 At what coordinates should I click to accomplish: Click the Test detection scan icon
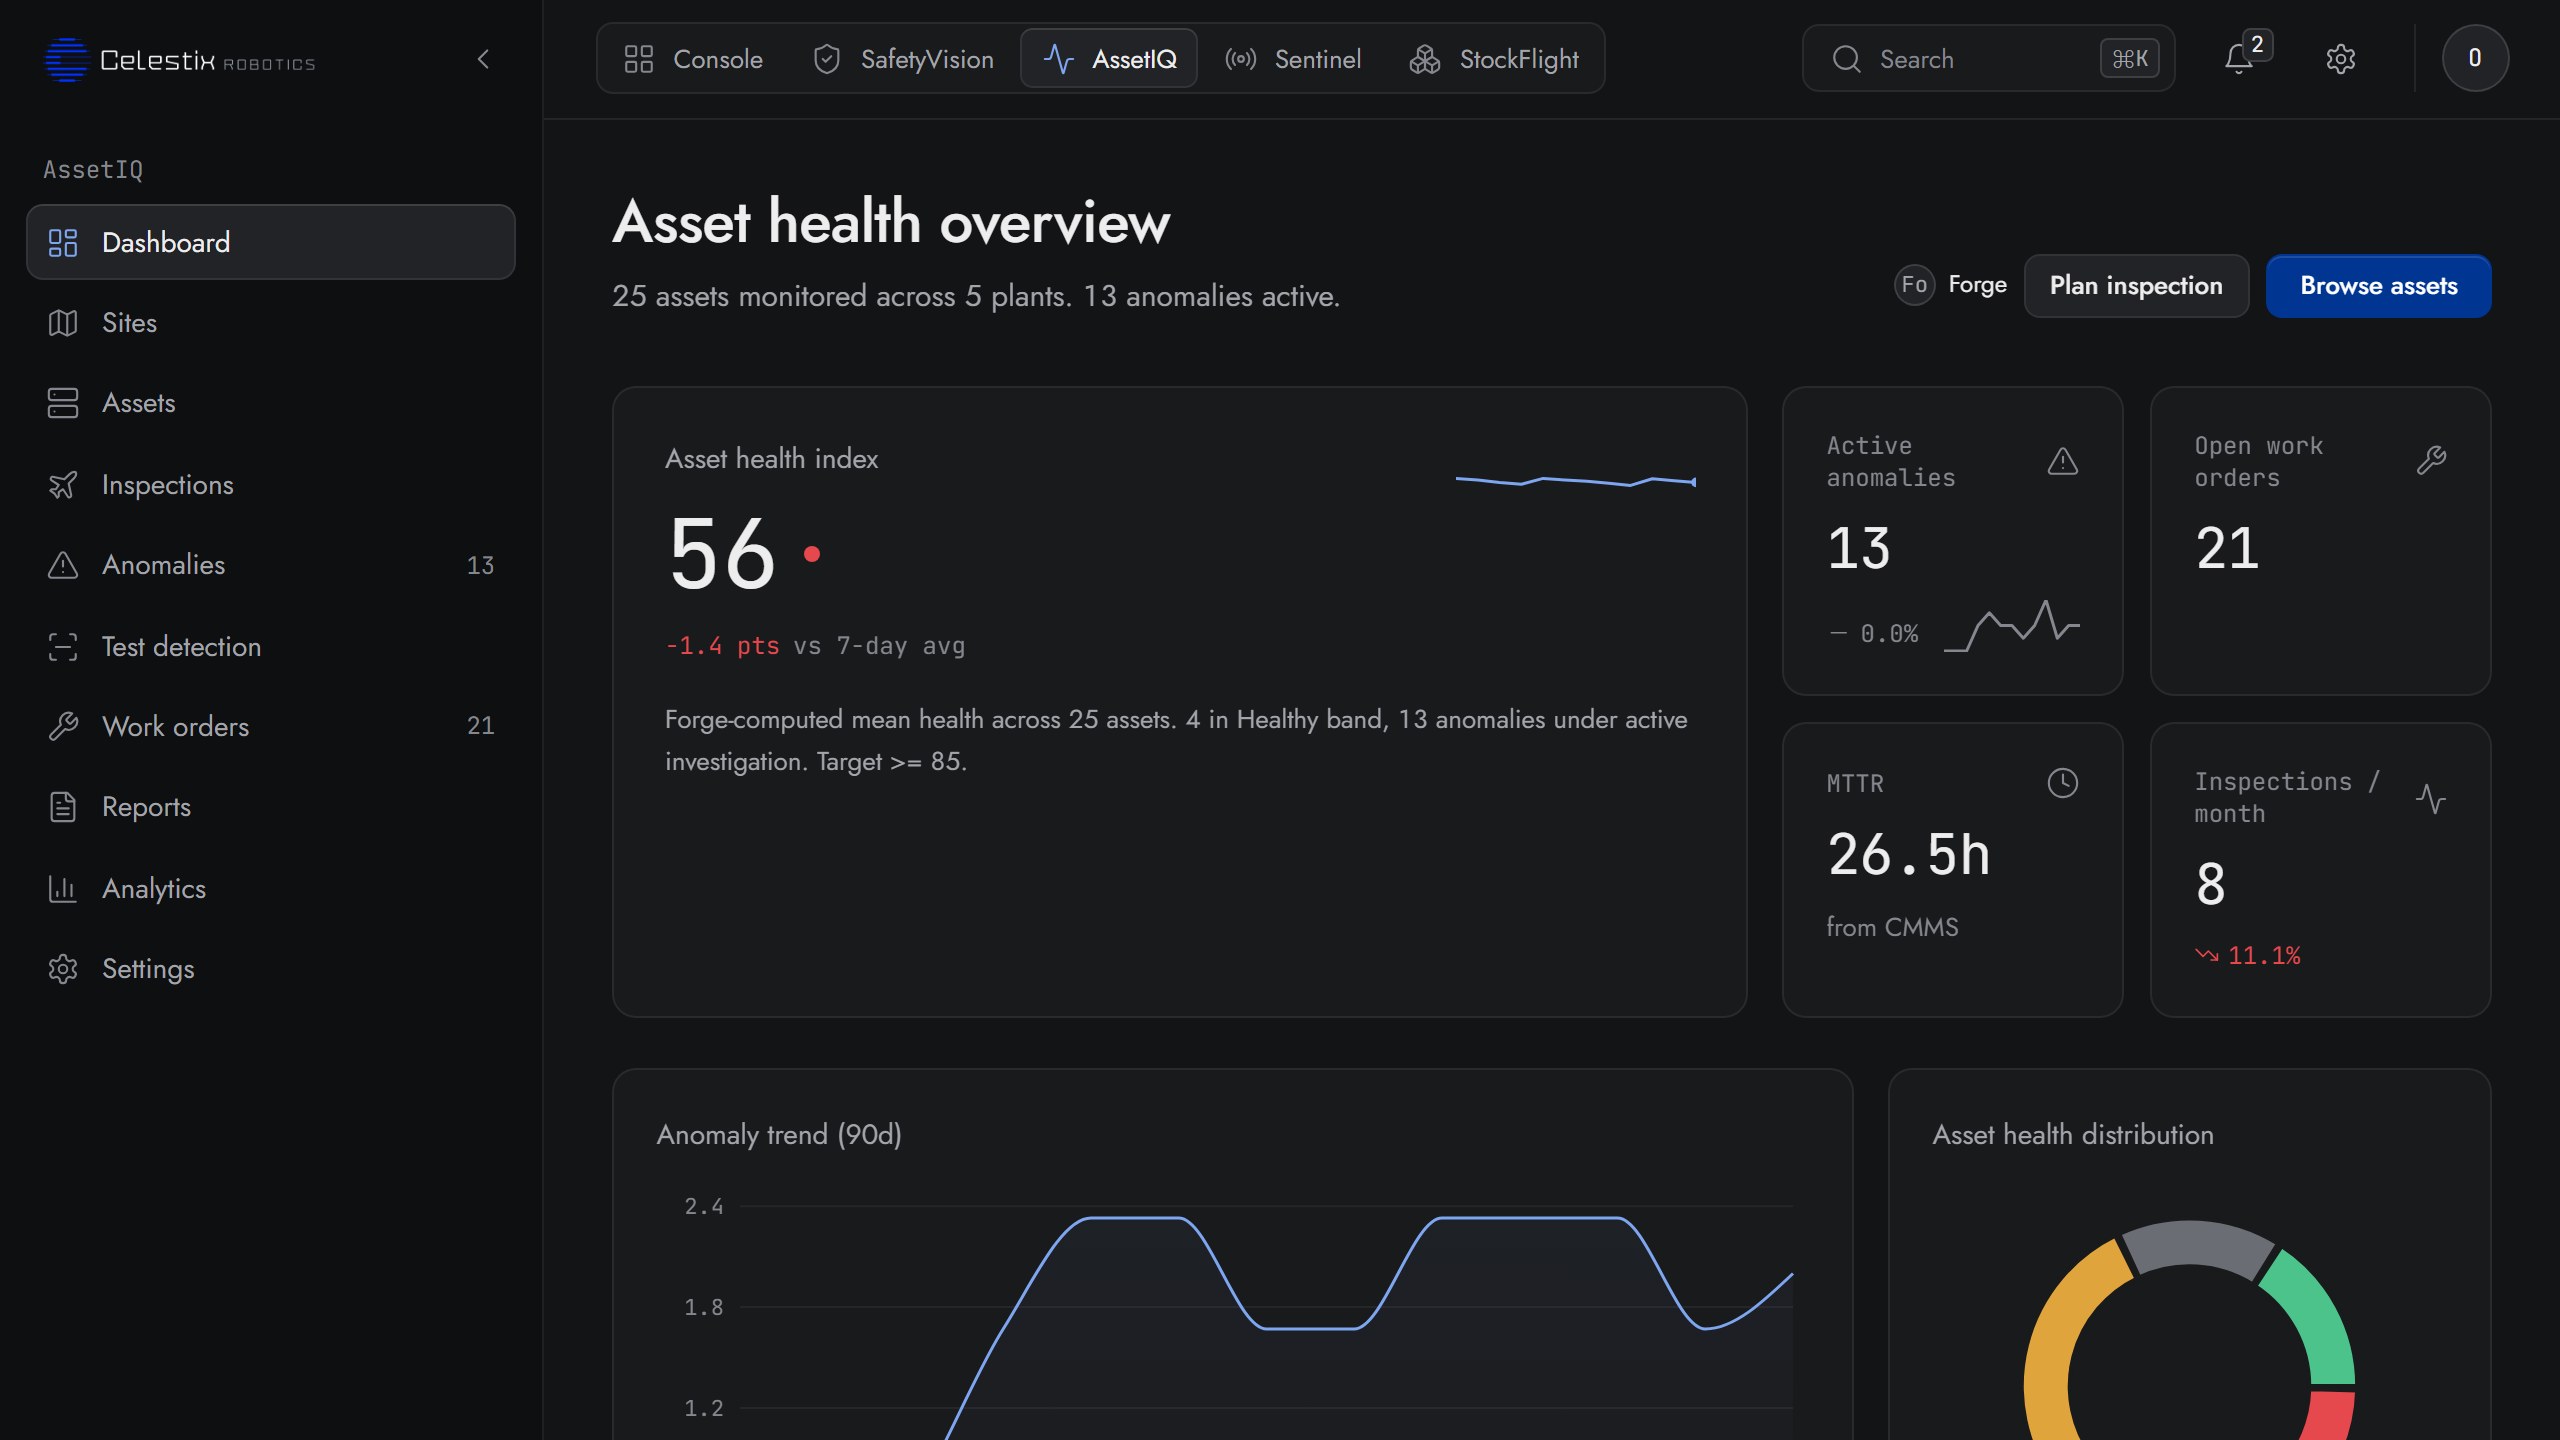coord(63,647)
